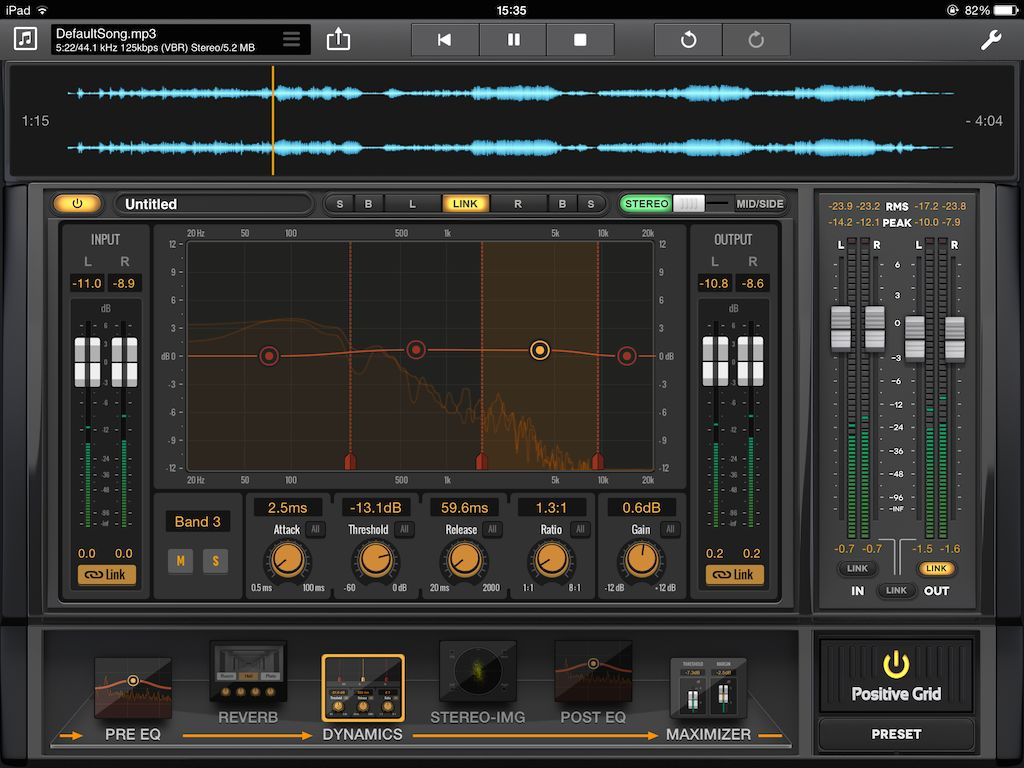
Task: Enable All mode for the Attack knob
Action: 318,529
